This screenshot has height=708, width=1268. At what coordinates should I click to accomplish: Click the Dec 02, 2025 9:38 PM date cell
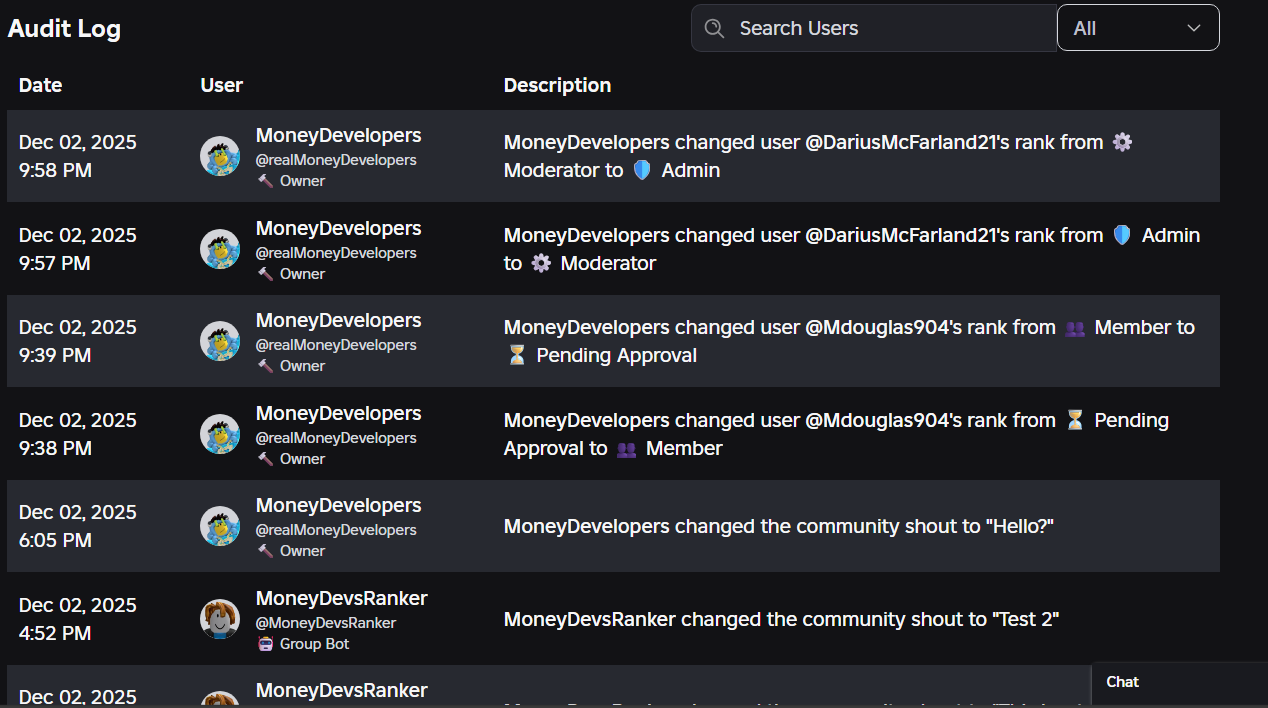[78, 434]
